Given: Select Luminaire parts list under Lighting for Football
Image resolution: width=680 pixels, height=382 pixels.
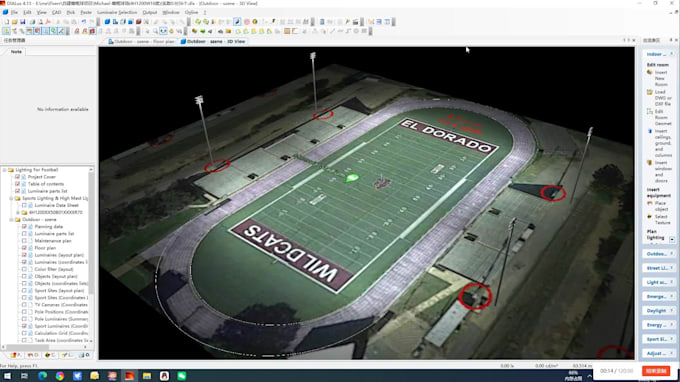Looking at the screenshot, I should click(47, 191).
